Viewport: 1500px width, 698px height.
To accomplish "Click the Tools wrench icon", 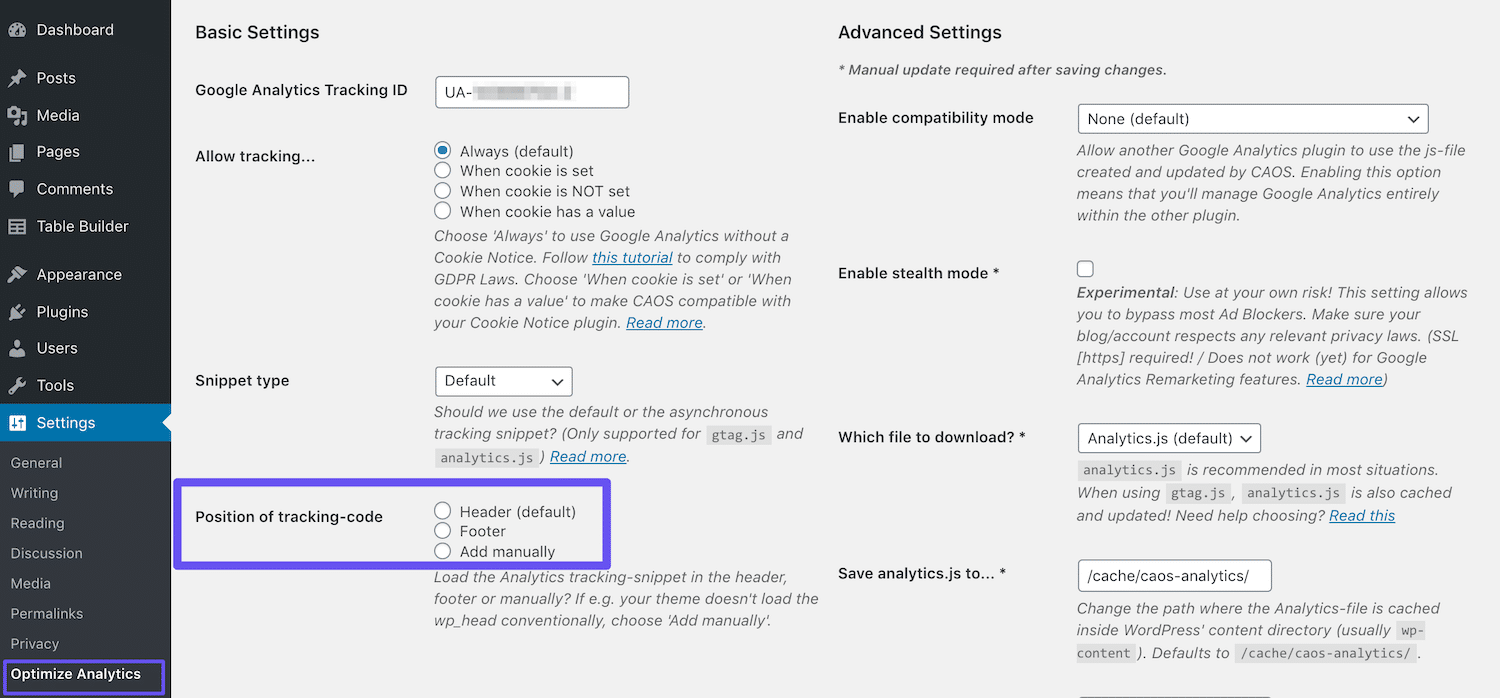I will 17,386.
